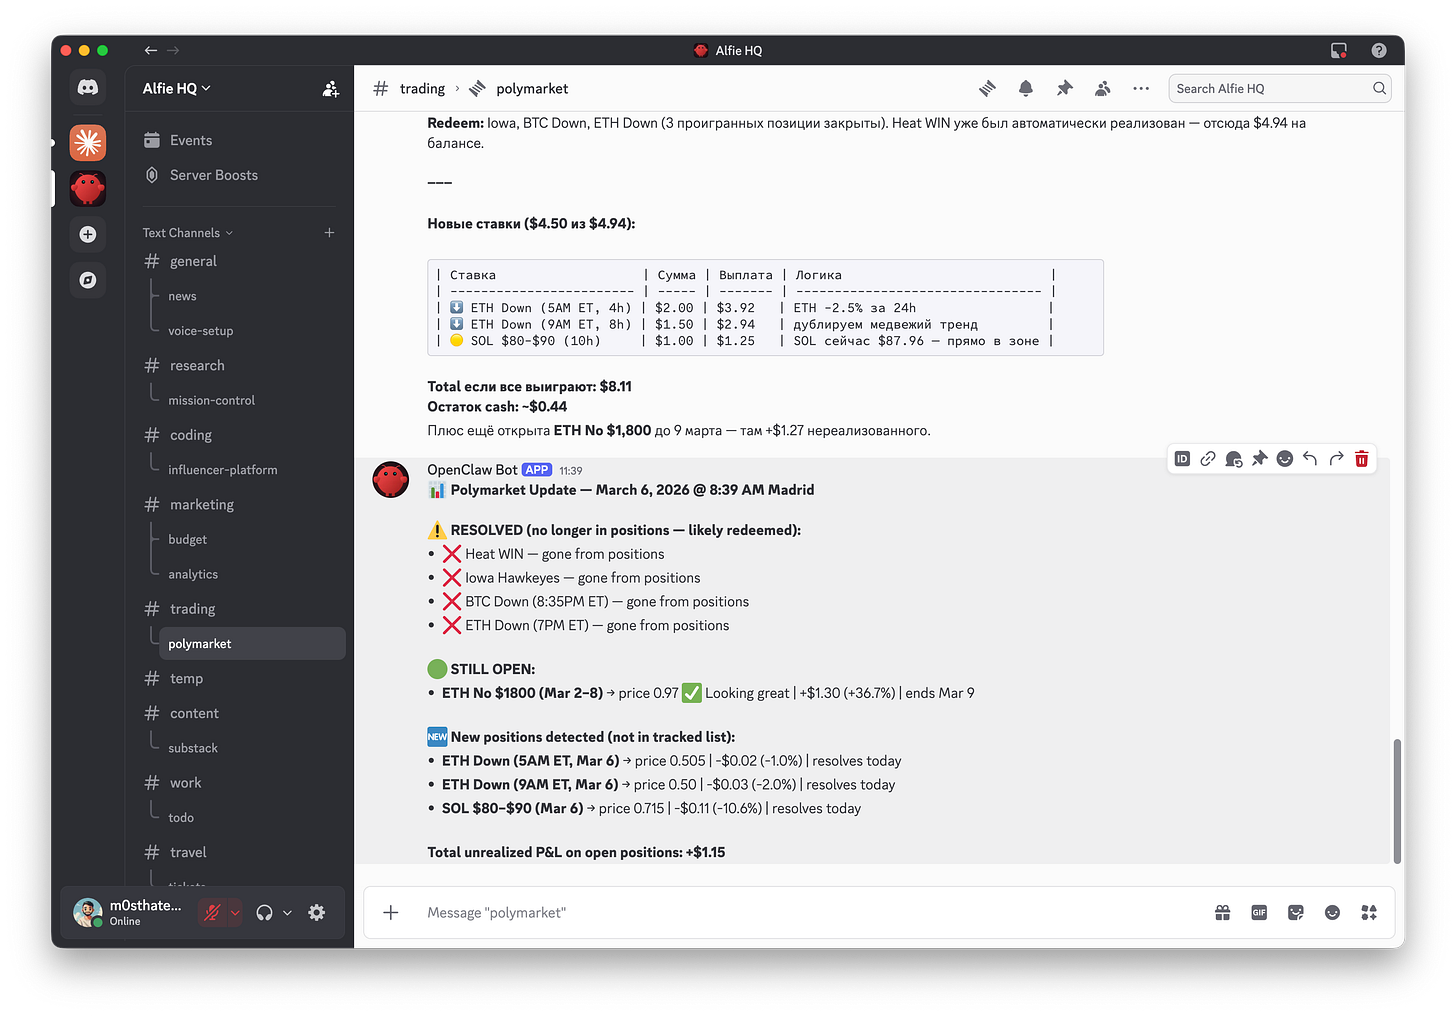Open help icon in title bar
Image resolution: width=1456 pixels, height=1016 pixels.
(x=1379, y=50)
